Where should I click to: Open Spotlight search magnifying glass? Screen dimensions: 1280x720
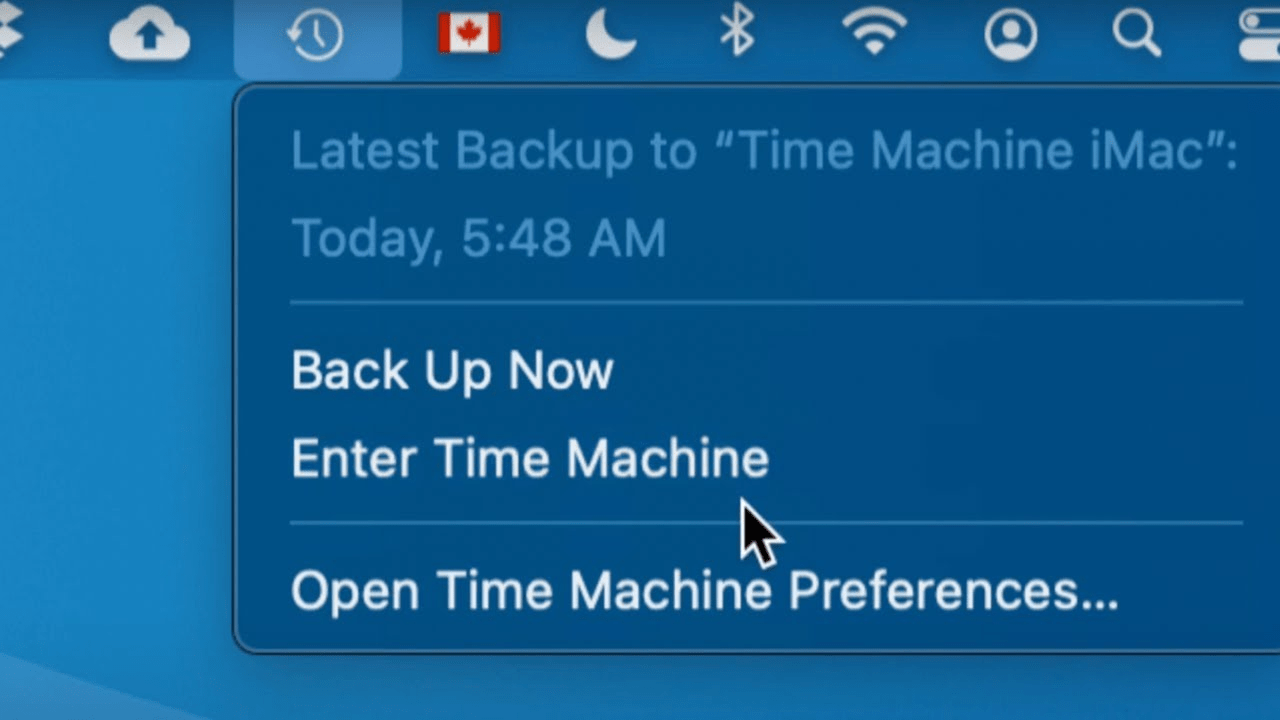[x=1137, y=34]
